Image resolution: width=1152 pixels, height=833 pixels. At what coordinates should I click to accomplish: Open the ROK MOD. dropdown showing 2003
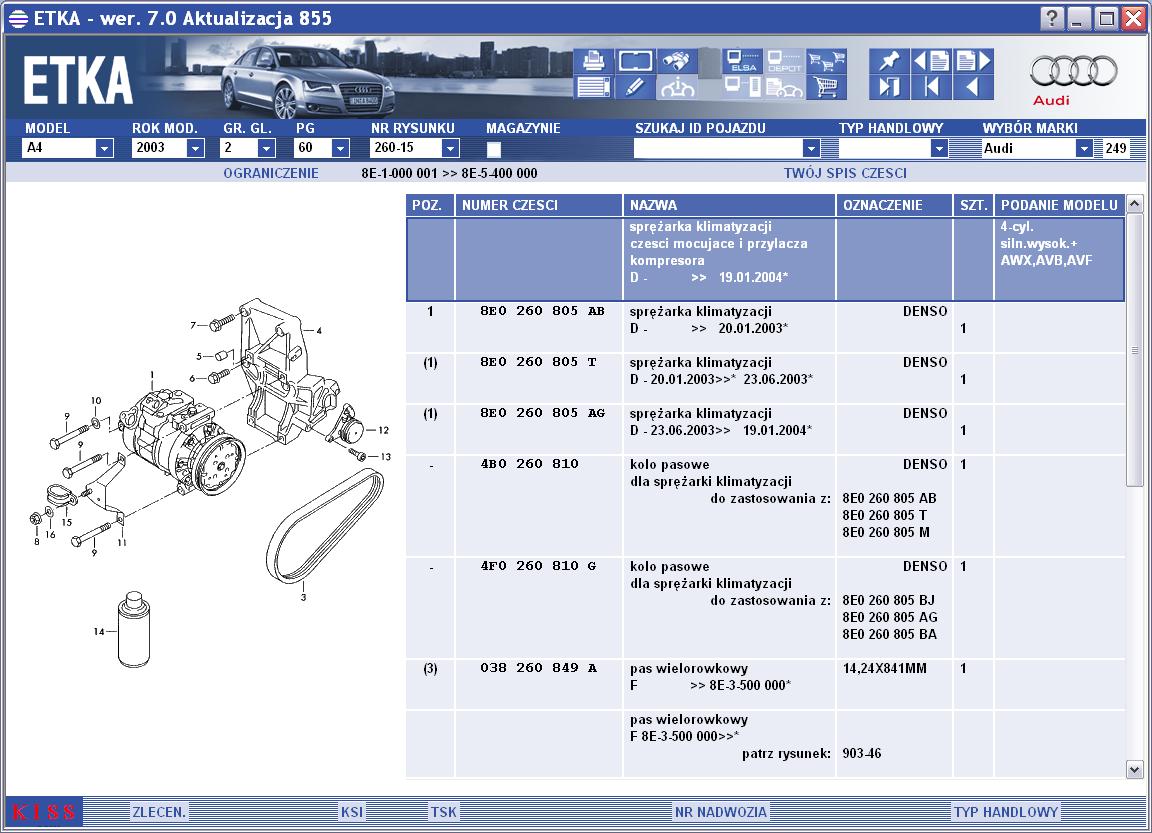[195, 148]
